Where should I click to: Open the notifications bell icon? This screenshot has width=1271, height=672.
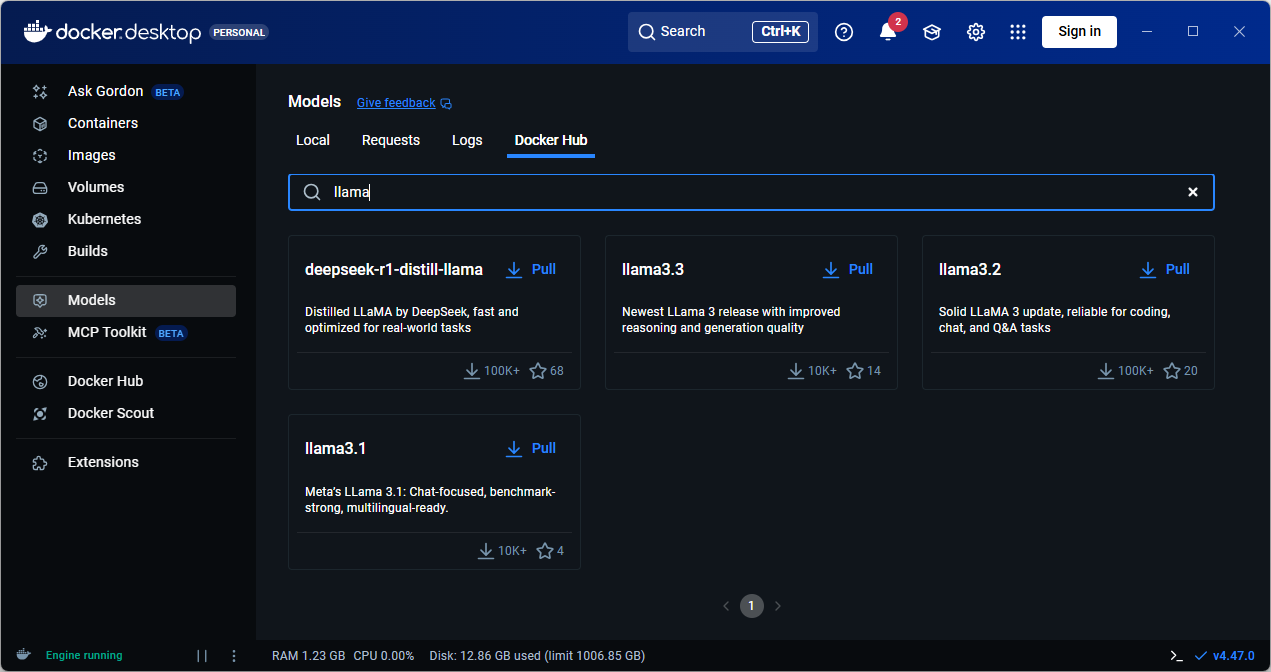(x=887, y=32)
